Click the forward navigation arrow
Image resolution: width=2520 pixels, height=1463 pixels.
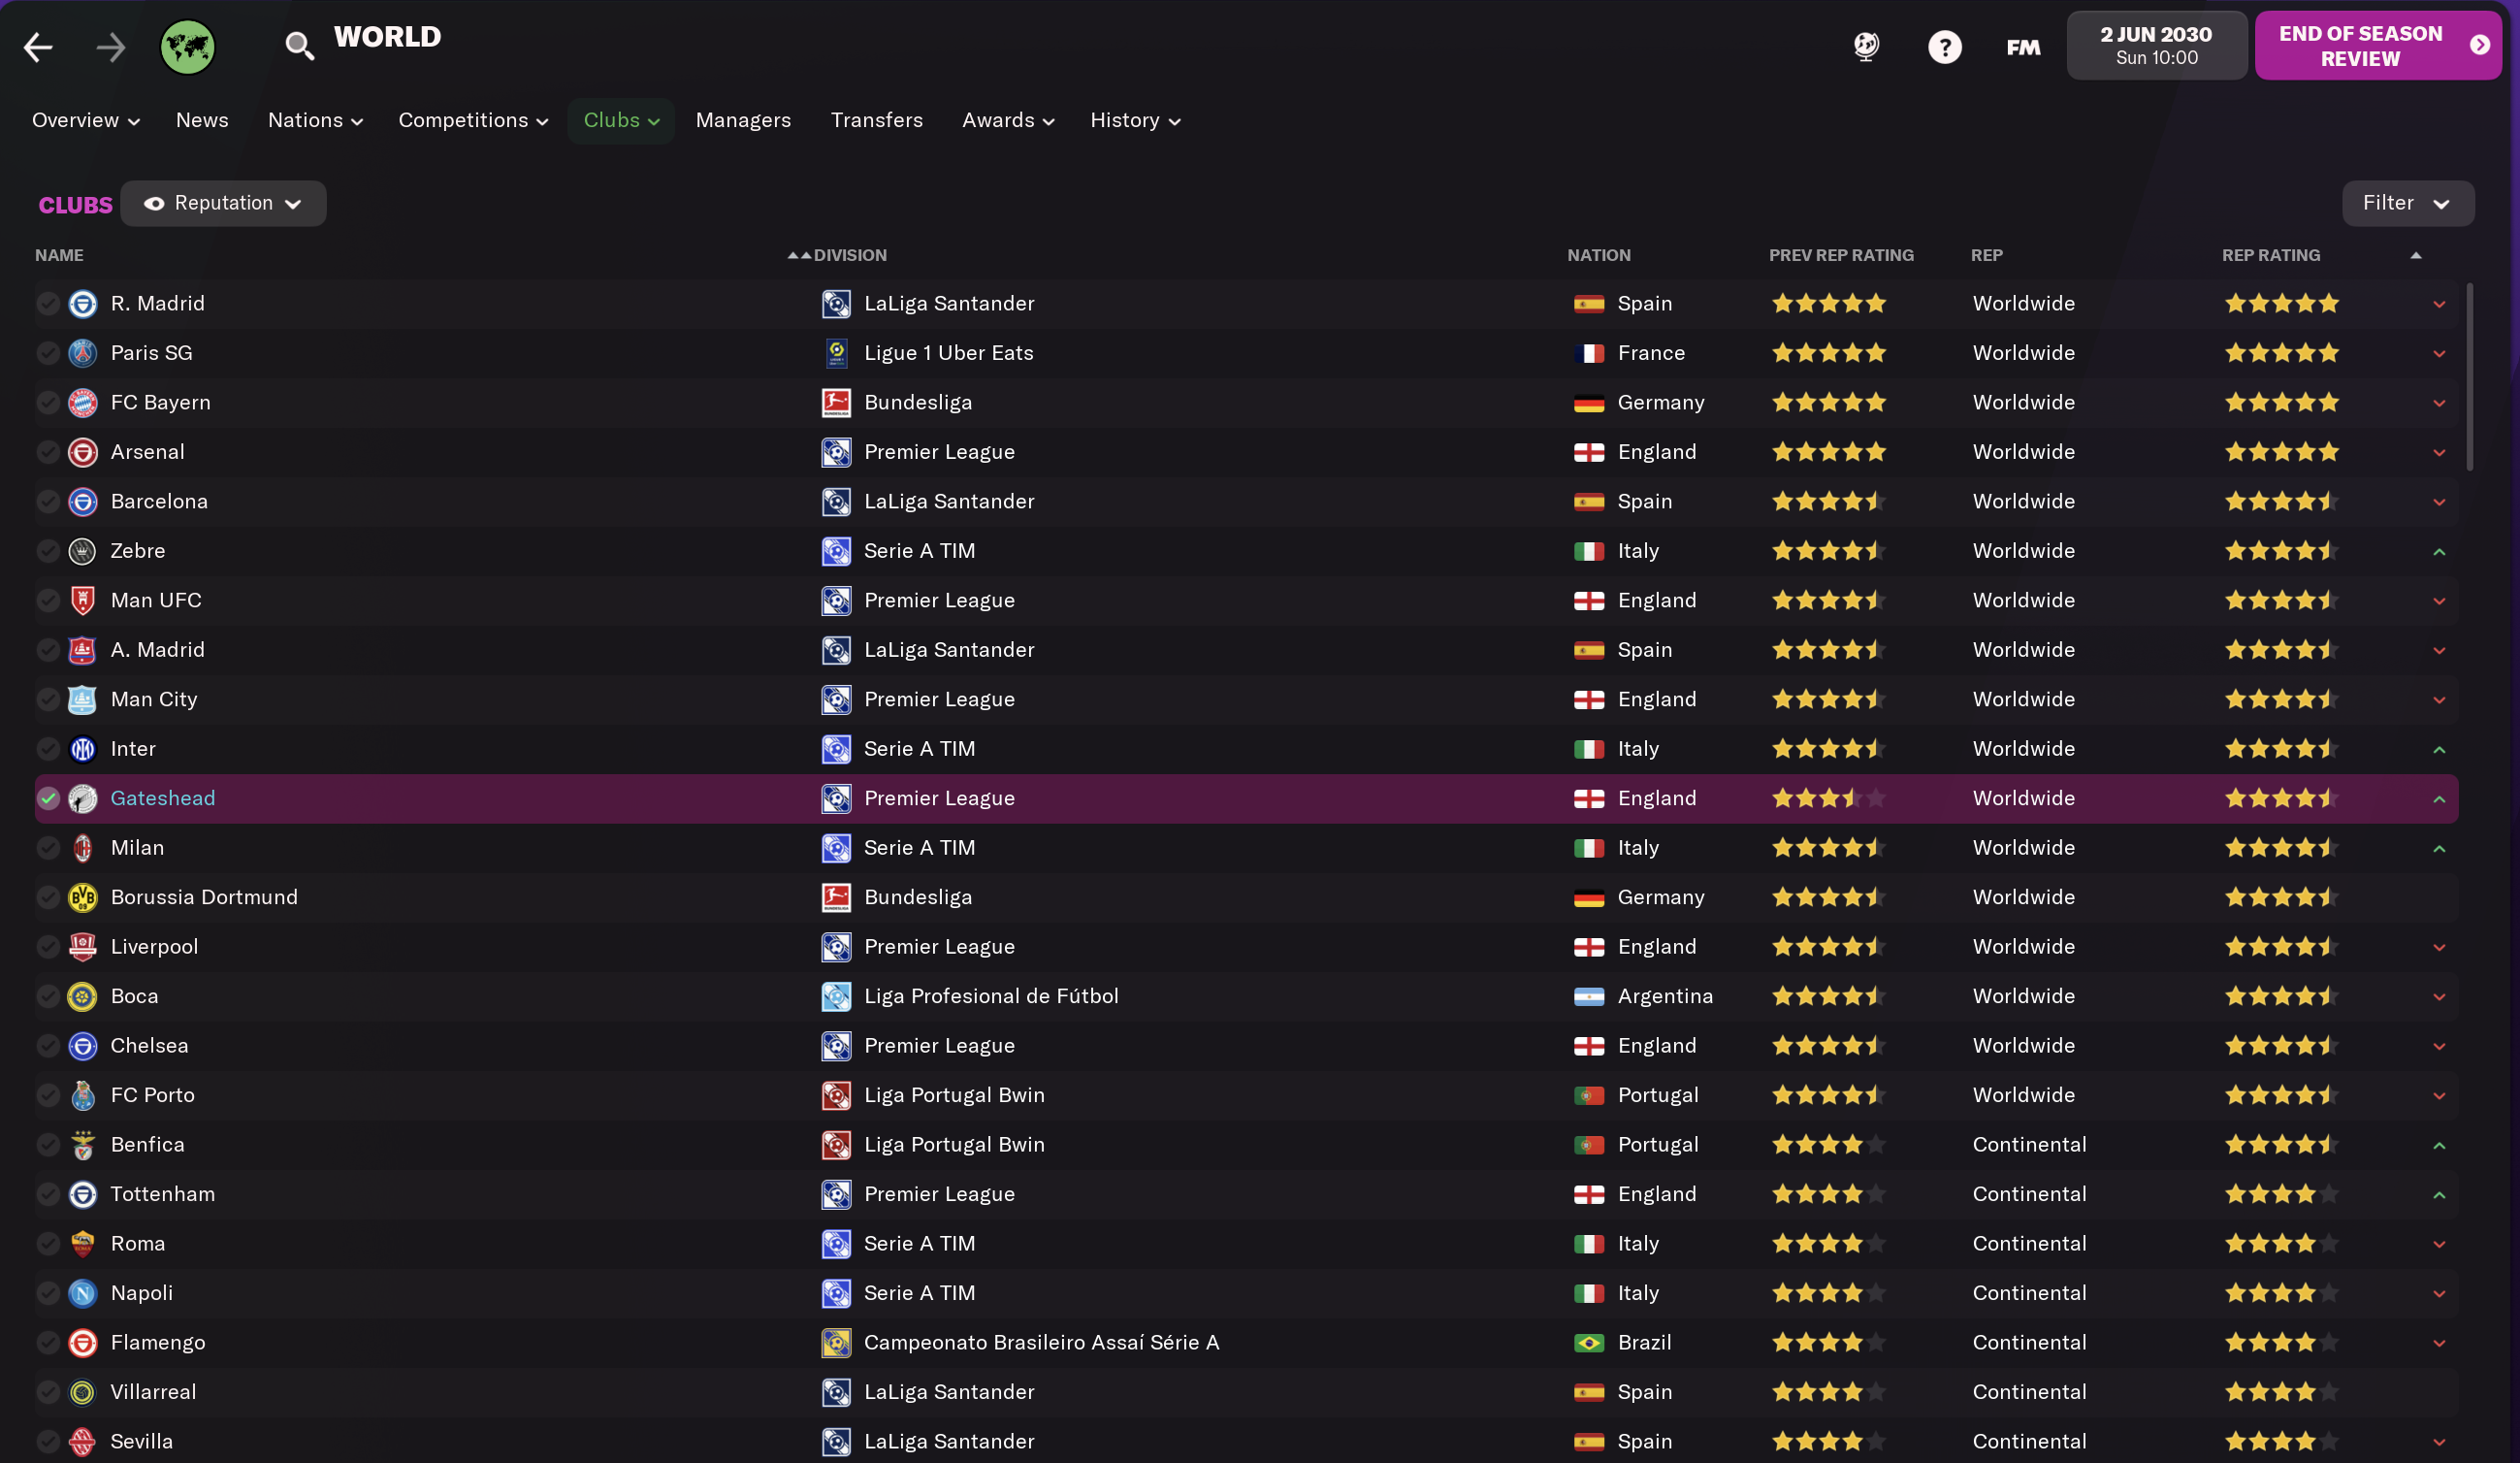(x=111, y=47)
